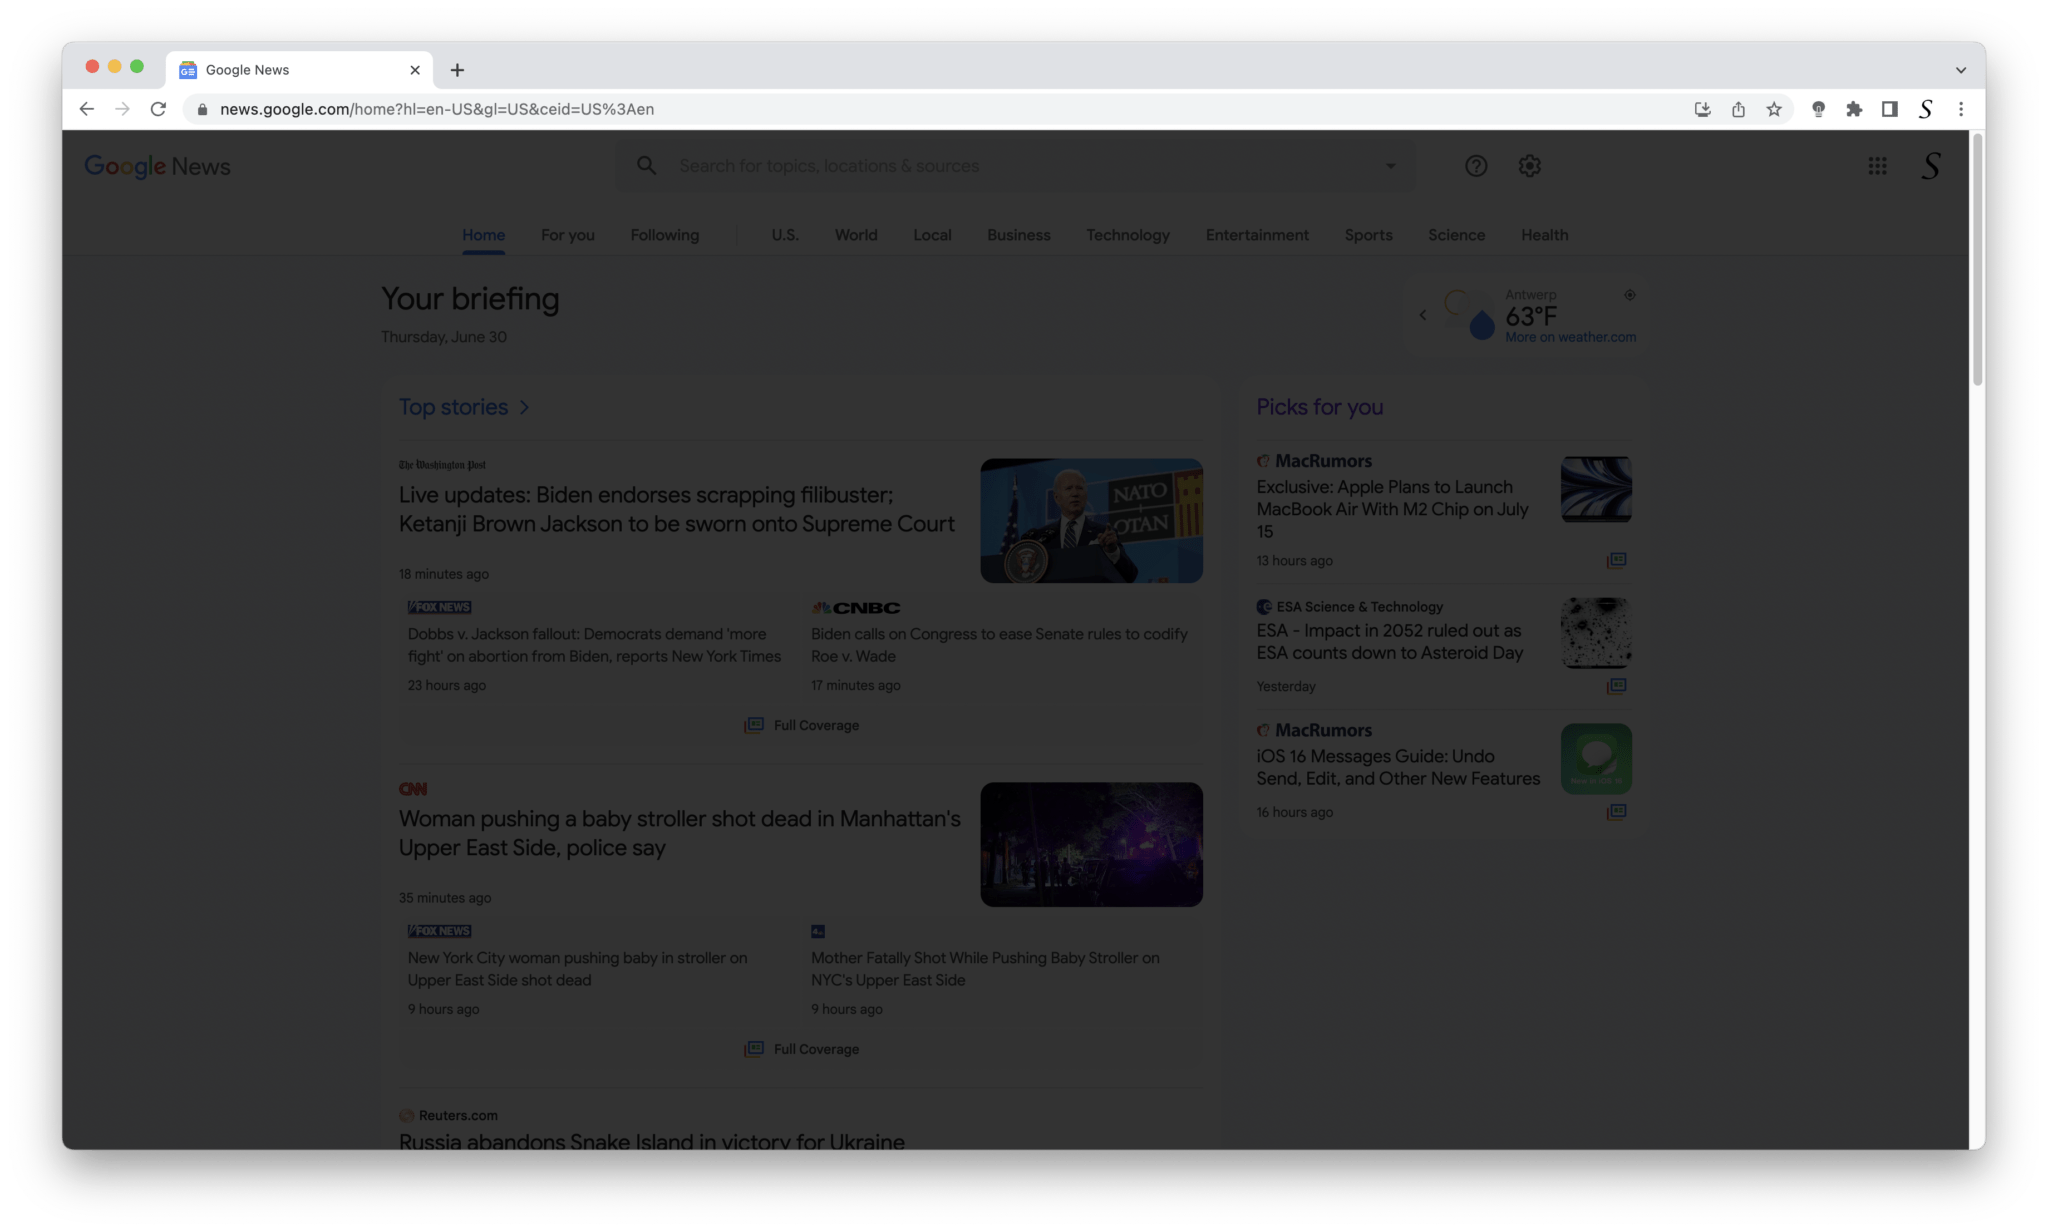Screen dimensions: 2048x1232
Task: Open Chrome extensions puzzle icon
Action: click(x=1854, y=109)
